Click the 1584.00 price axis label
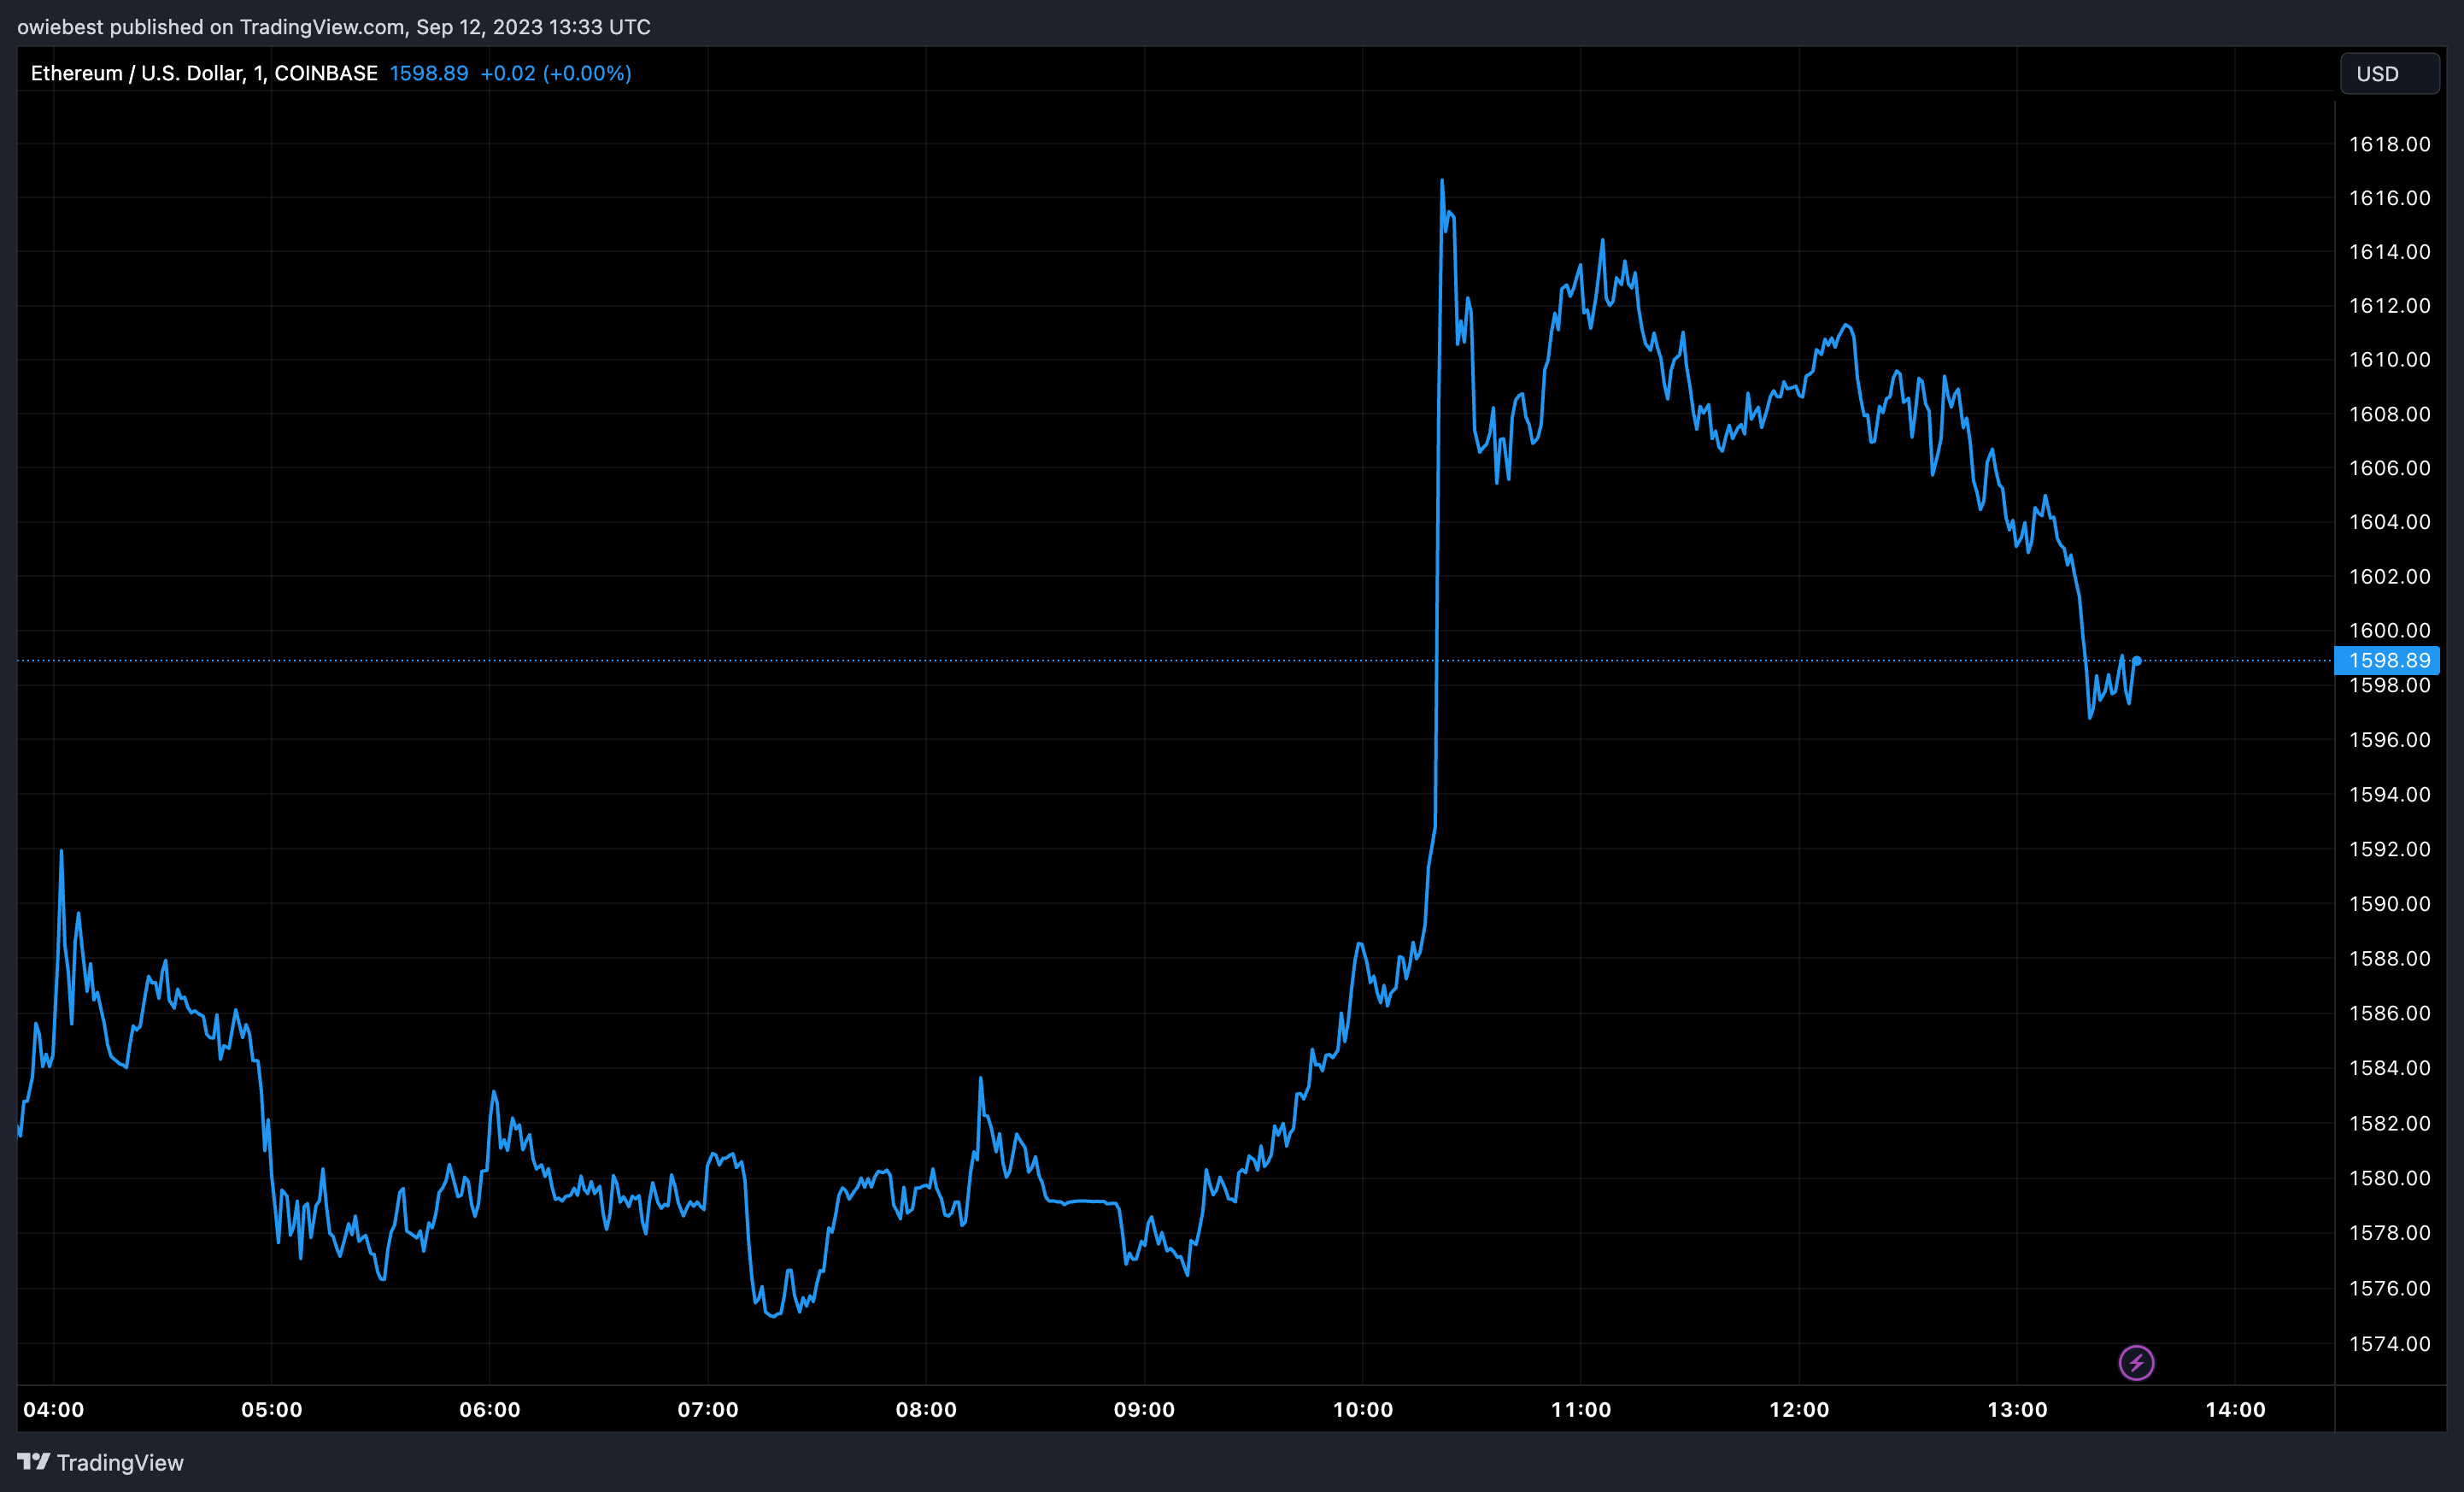Screen dimensions: 2464x1492 click(2389, 1068)
